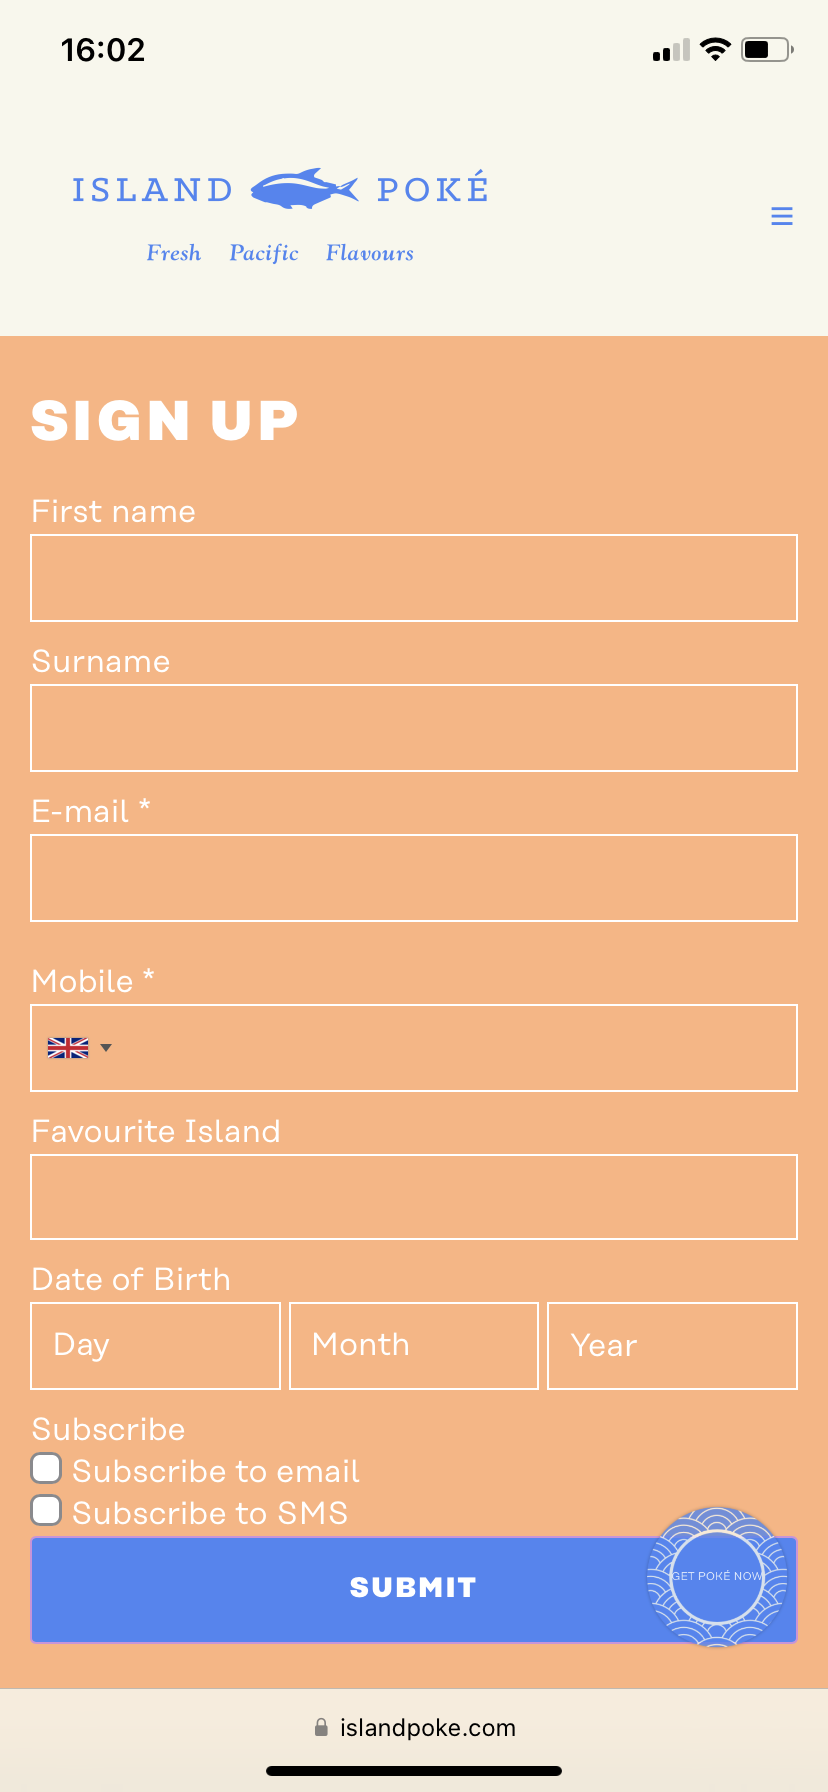Expand the mobile country code dropdown arrow
The image size is (828, 1792).
tap(106, 1048)
